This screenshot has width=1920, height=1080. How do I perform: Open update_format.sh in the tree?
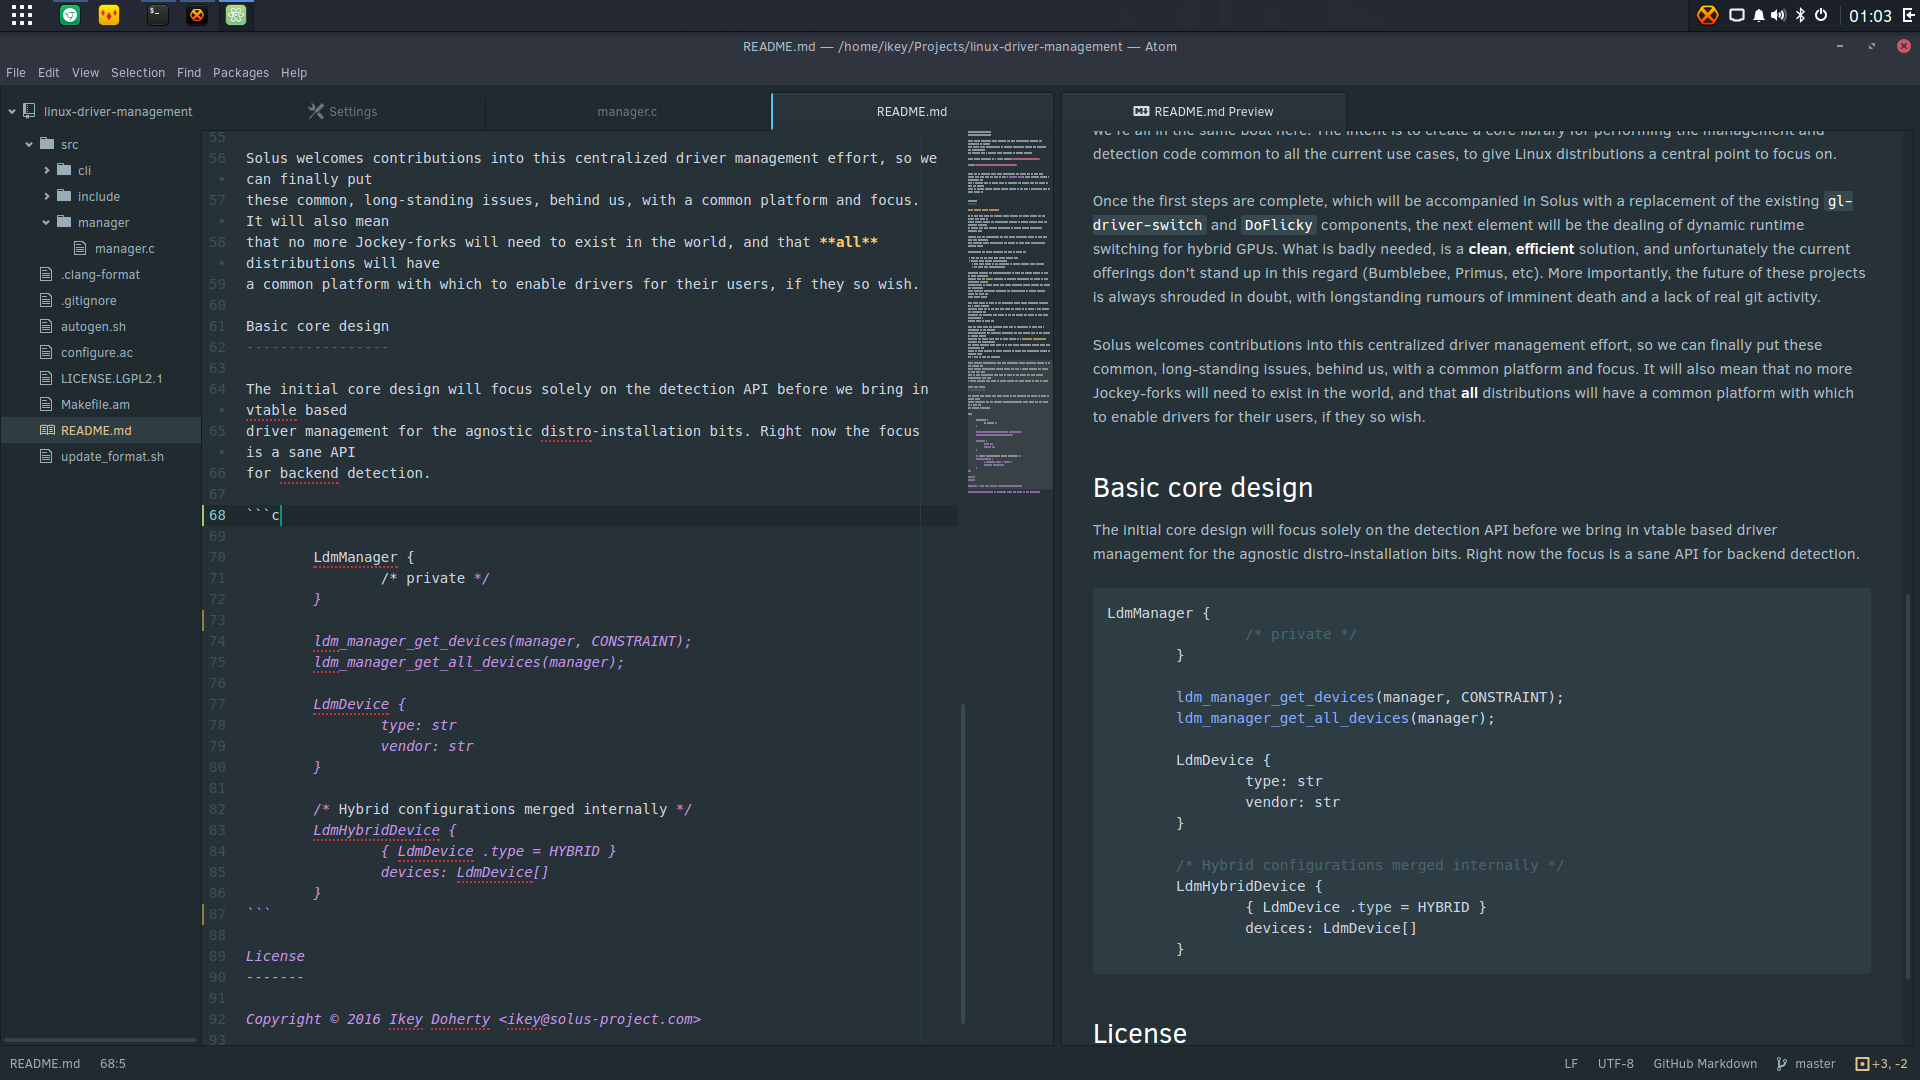112,457
